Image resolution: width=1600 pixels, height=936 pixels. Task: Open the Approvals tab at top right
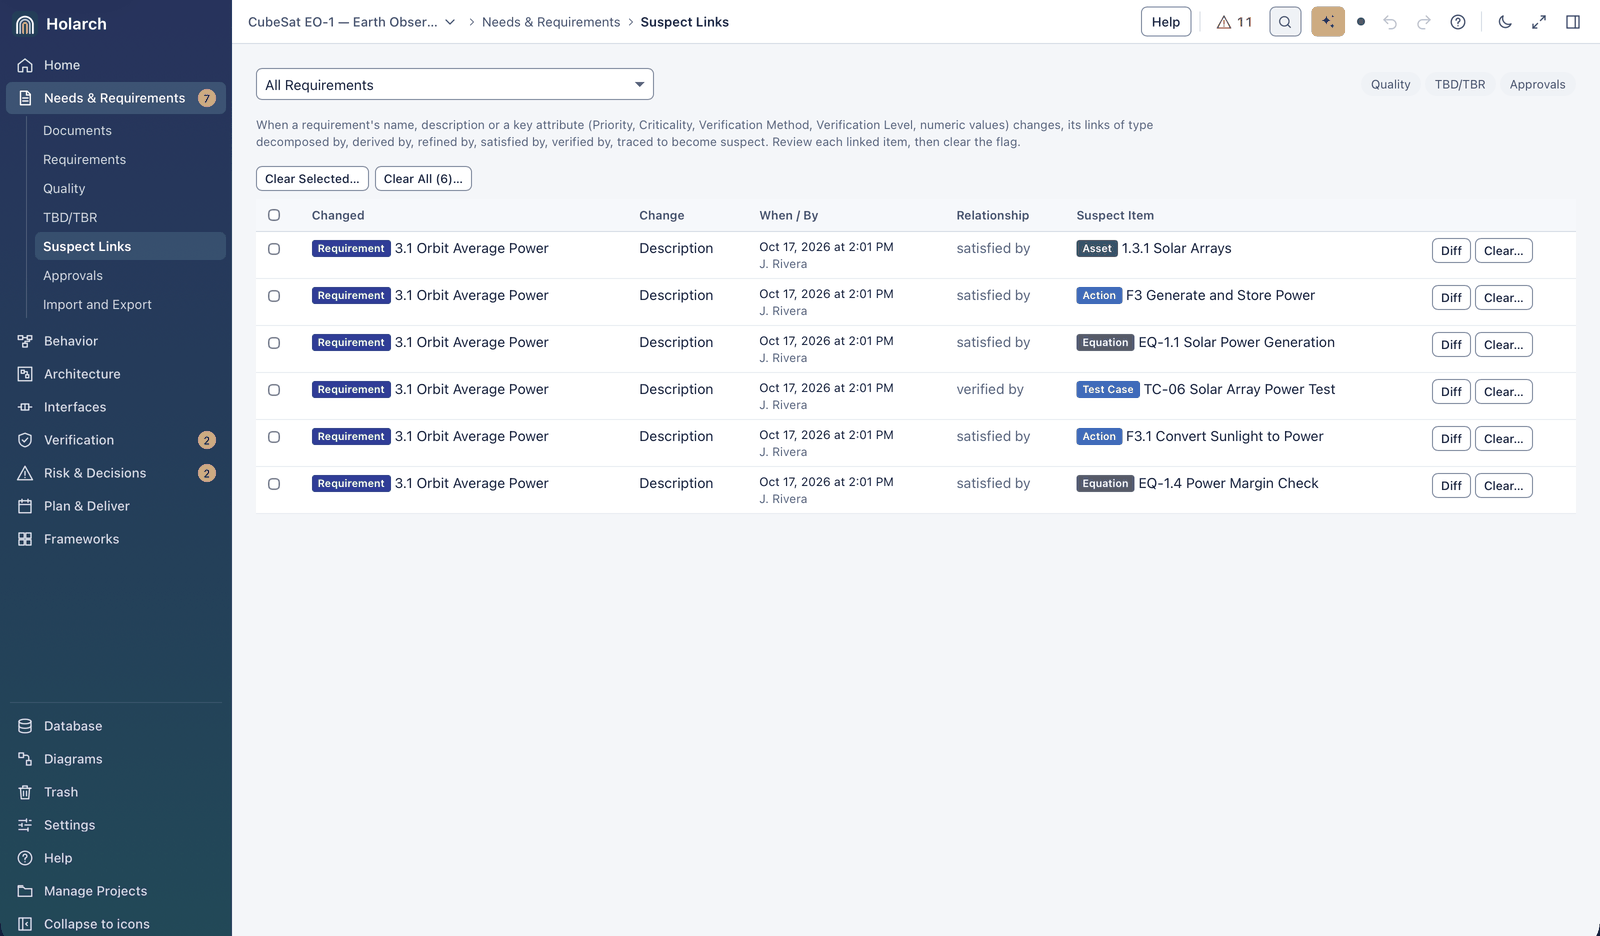click(1537, 84)
